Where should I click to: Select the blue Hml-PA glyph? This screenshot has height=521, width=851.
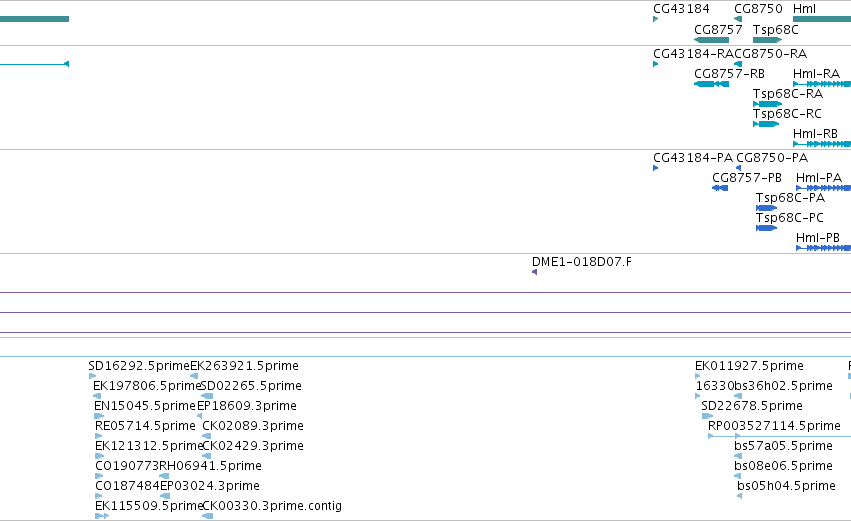pyautogui.click(x=823, y=188)
